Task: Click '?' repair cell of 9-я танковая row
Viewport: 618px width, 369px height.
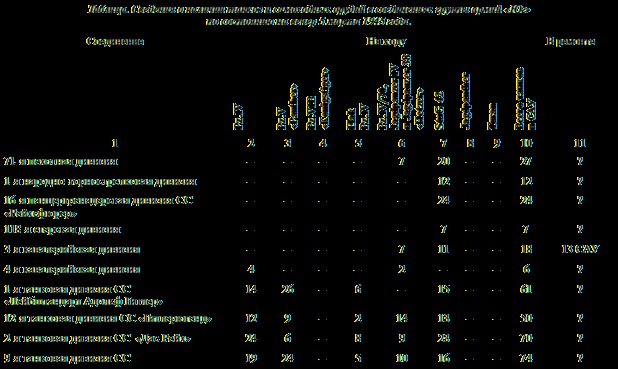Action: (579, 358)
